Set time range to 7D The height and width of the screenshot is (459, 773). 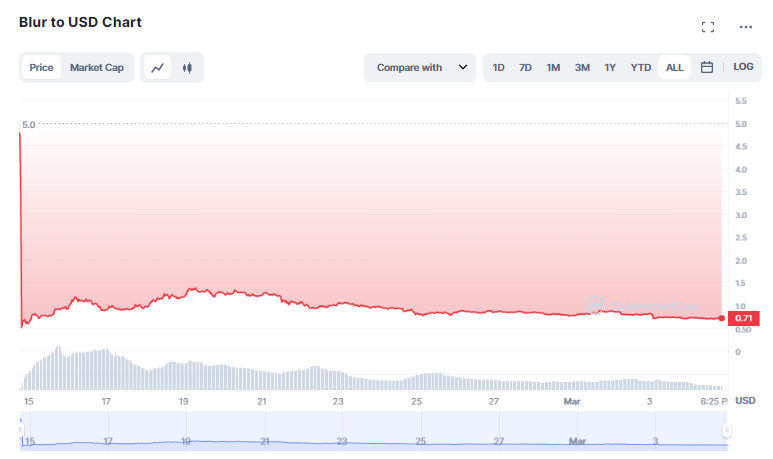[525, 68]
